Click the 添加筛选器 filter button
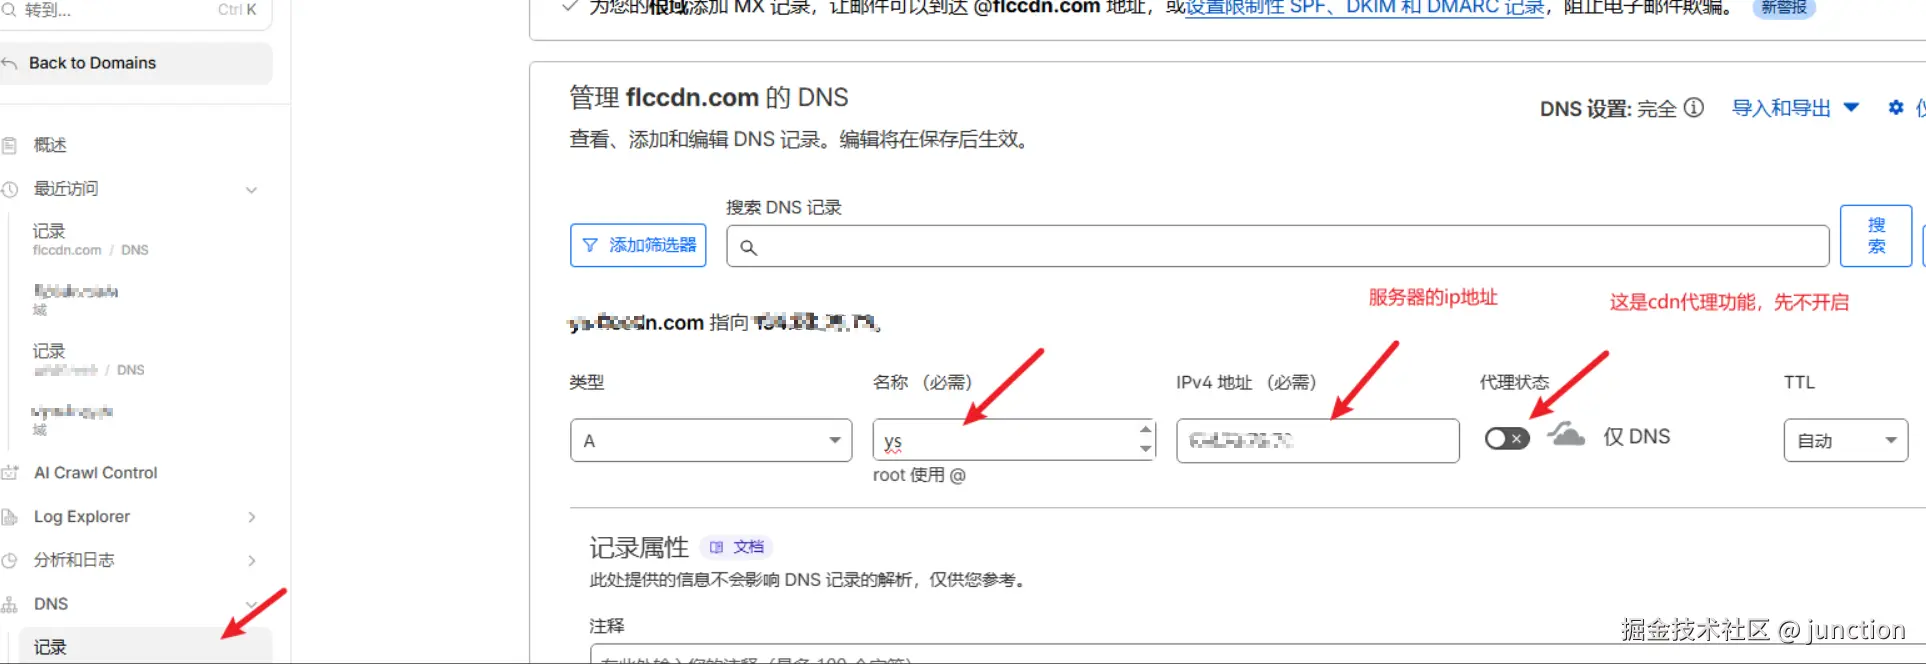 pyautogui.click(x=638, y=245)
